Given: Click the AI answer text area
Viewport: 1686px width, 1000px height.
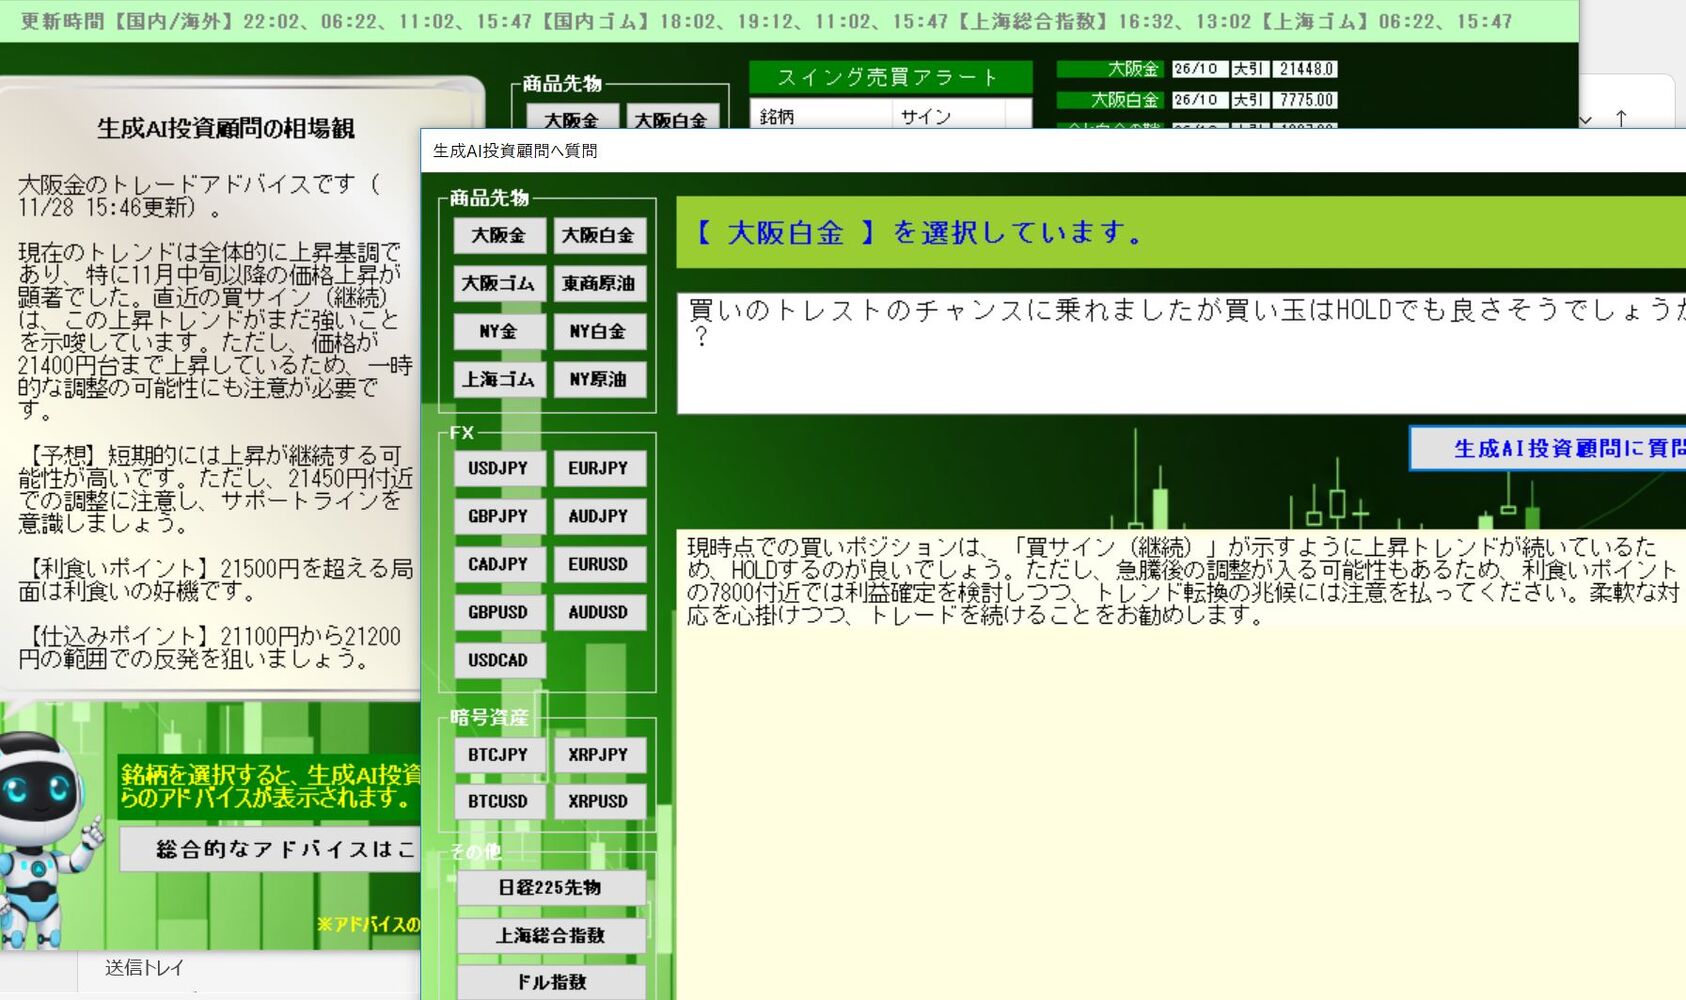Looking at the screenshot, I should (1182, 765).
